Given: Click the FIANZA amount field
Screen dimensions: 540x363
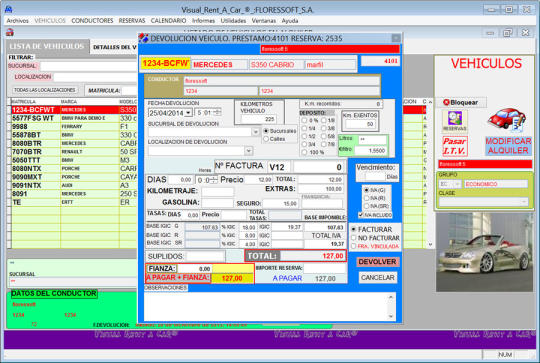Looking at the screenshot, I should point(195,268).
